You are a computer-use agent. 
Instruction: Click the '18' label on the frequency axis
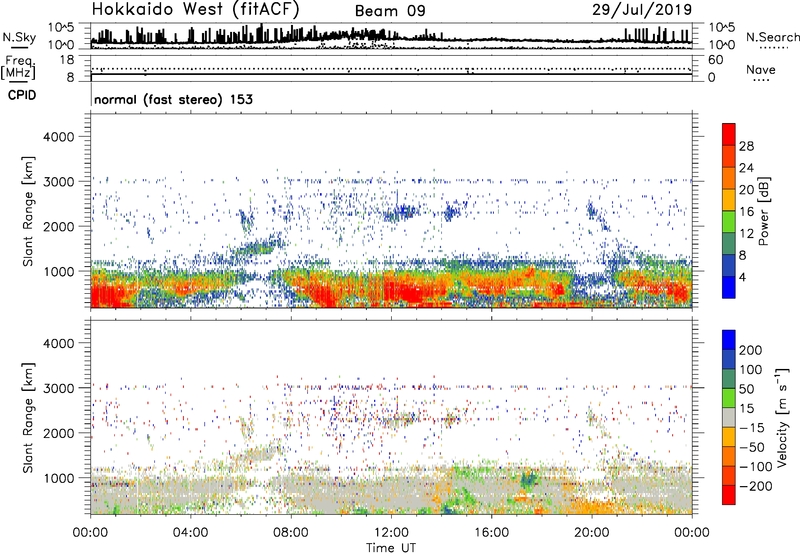point(67,60)
